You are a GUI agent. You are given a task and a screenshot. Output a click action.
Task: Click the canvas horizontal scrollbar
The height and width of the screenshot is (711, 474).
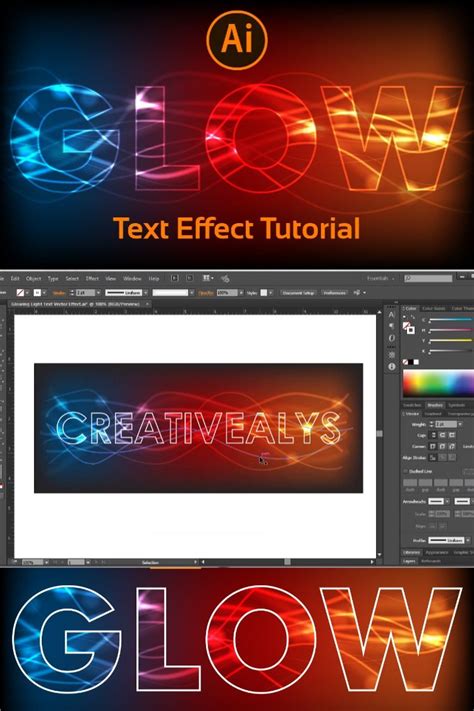[288, 562]
